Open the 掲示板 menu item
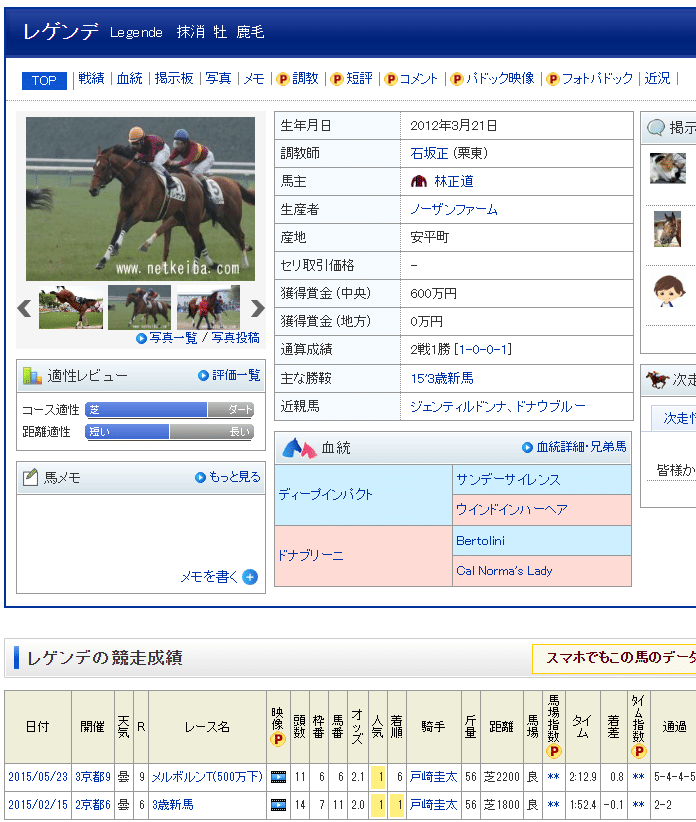The width and height of the screenshot is (696, 822). (x=174, y=79)
